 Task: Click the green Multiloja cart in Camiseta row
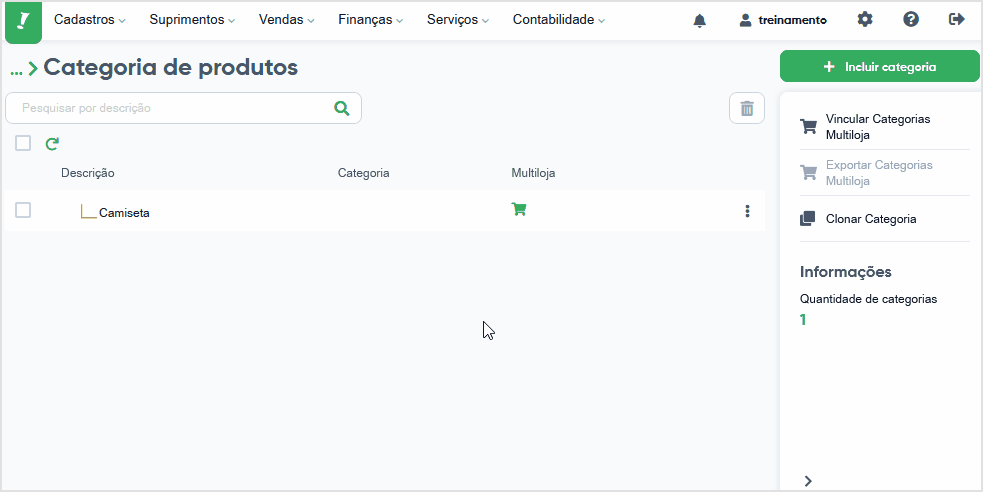[519, 209]
